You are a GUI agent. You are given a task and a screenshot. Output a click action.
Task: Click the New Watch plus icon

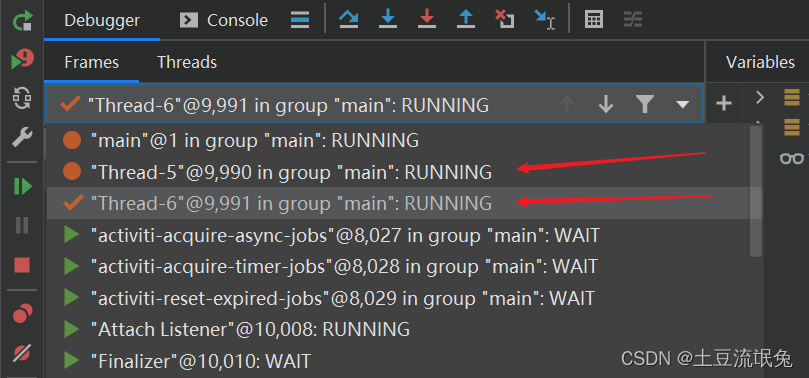(x=724, y=104)
